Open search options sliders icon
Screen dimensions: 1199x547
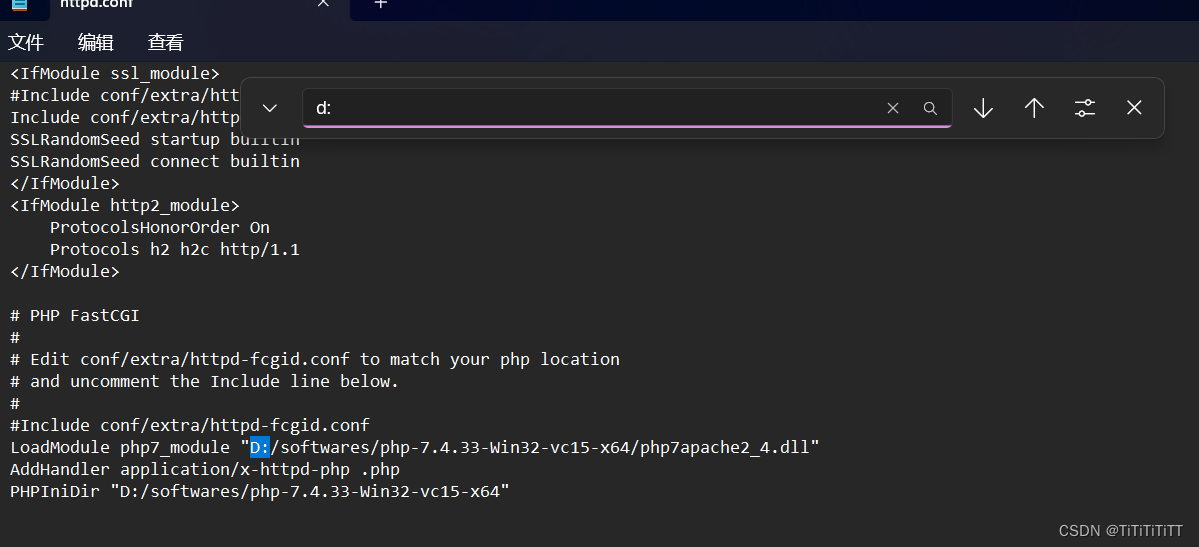tap(1084, 108)
